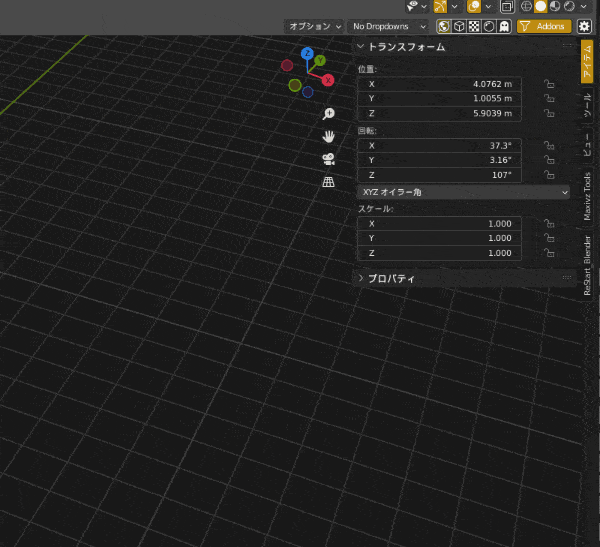This screenshot has height=547, width=600.
Task: Click the zoom magnifier viewport icon
Action: point(328,114)
